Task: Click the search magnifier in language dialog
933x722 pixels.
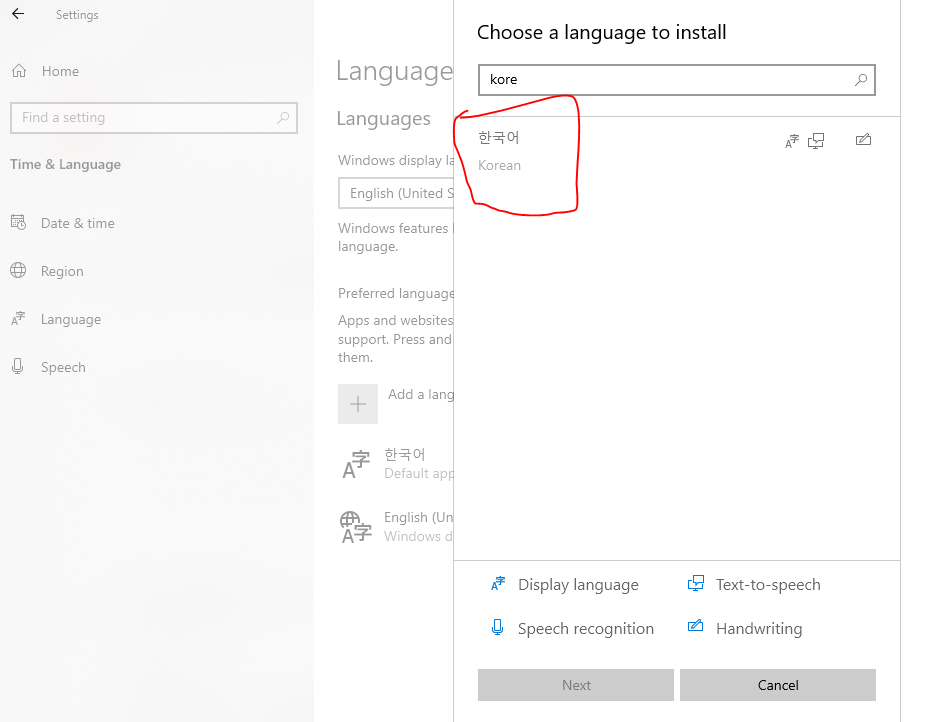Action: pyautogui.click(x=861, y=80)
